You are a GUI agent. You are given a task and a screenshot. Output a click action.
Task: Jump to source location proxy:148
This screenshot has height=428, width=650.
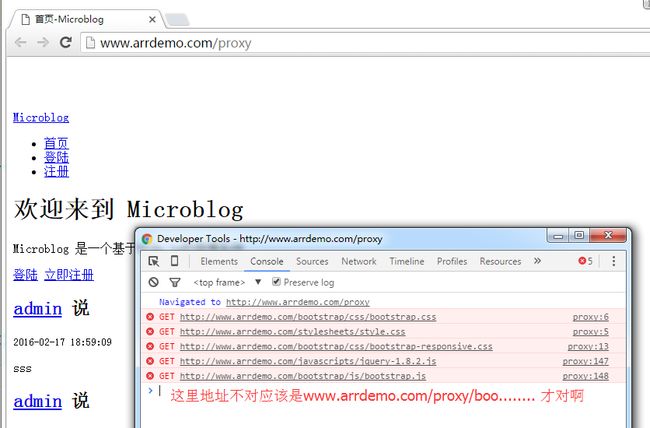tap(586, 376)
